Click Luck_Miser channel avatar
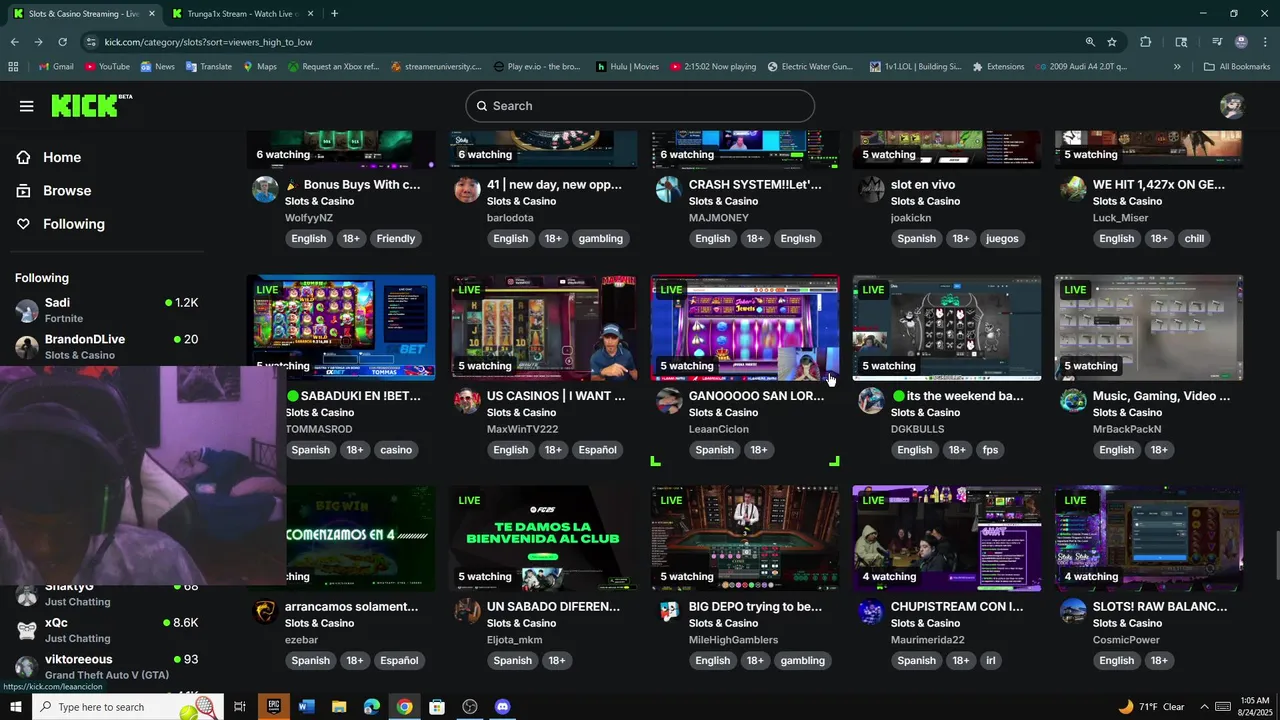This screenshot has width=1280, height=720. point(1073,190)
